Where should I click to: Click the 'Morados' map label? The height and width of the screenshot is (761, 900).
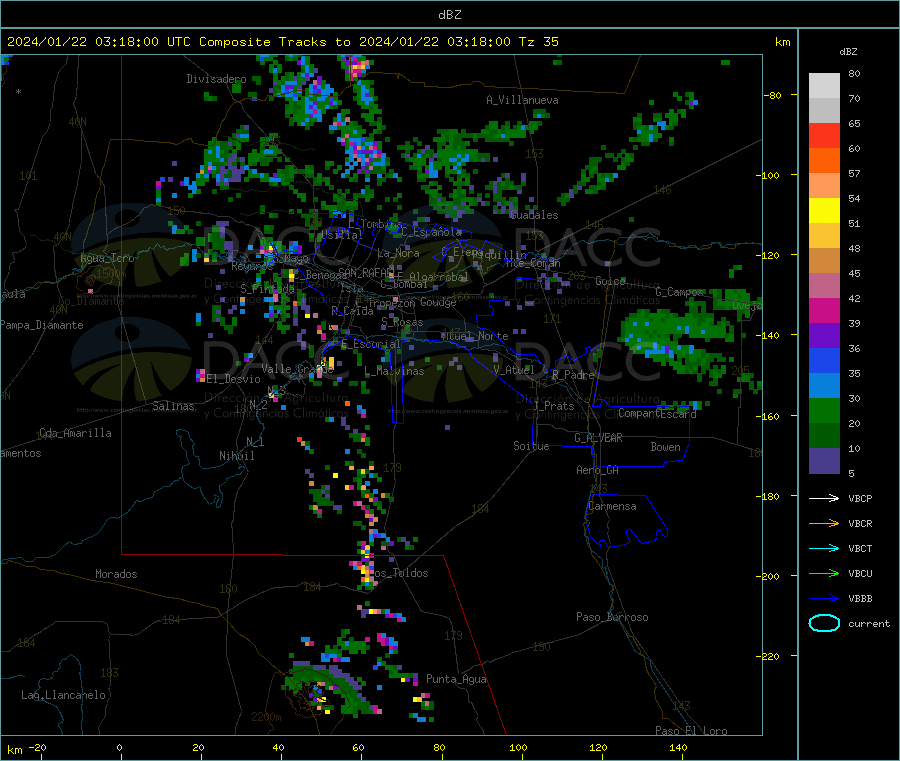point(116,574)
